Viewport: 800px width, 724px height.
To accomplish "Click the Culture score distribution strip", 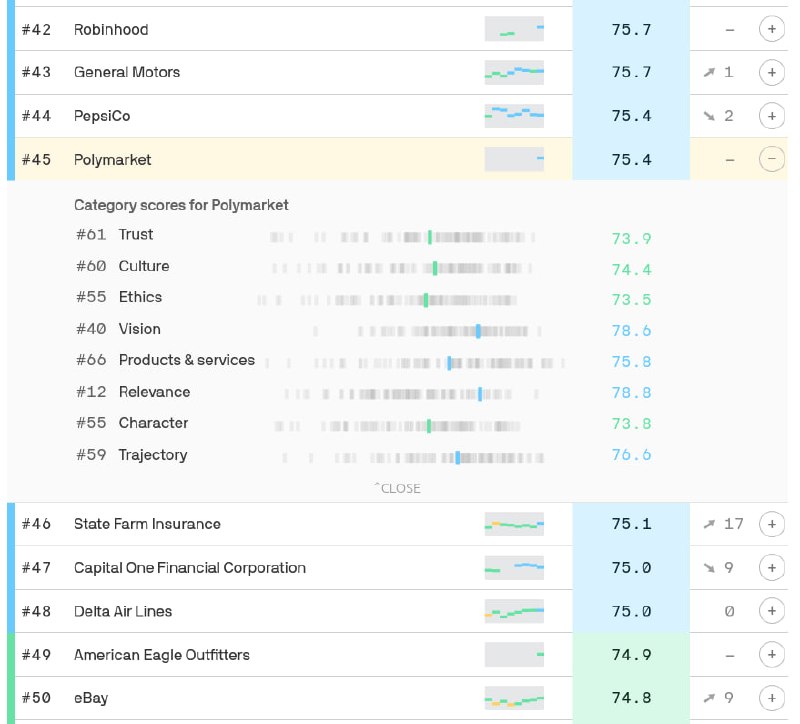I will pos(402,268).
